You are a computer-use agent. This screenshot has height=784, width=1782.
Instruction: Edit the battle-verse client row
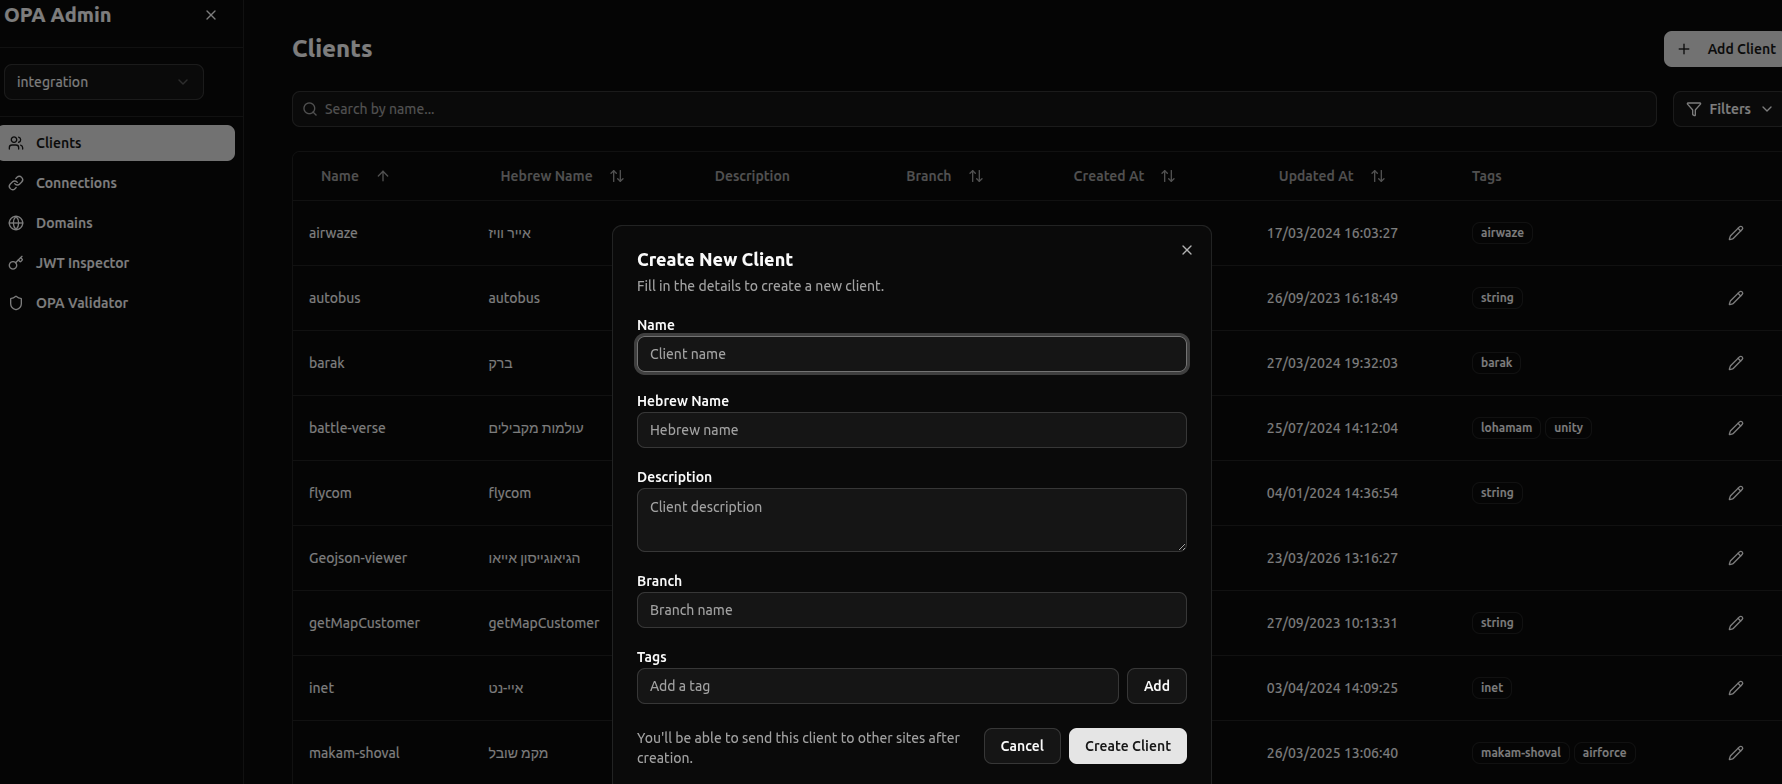pyautogui.click(x=1736, y=428)
